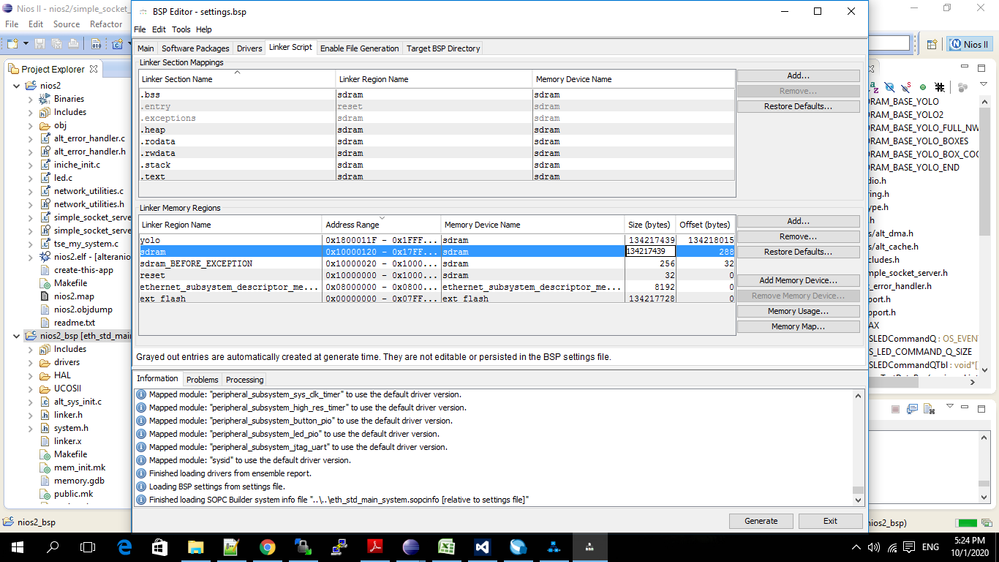Open Excel from the taskbar

pos(446,547)
